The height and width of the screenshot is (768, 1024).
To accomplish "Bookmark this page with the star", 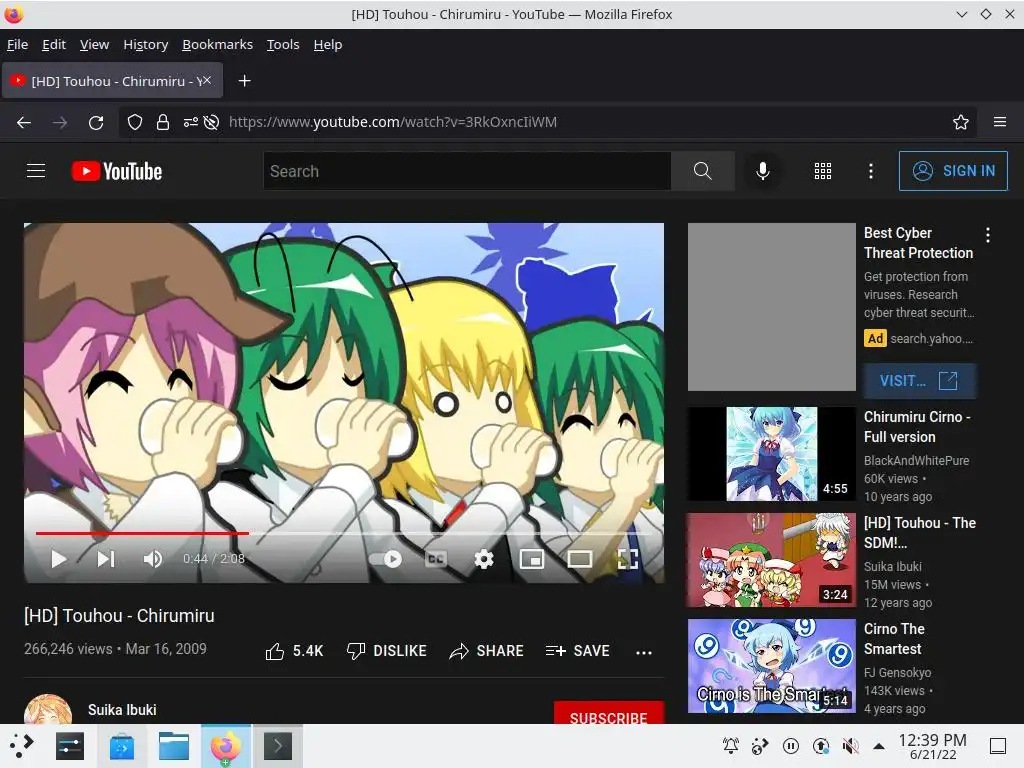I will coord(960,122).
